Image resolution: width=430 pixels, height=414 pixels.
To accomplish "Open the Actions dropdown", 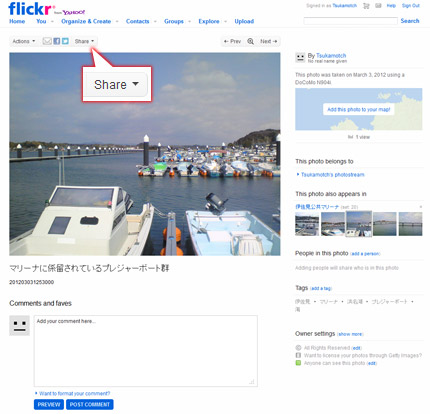I will [24, 41].
